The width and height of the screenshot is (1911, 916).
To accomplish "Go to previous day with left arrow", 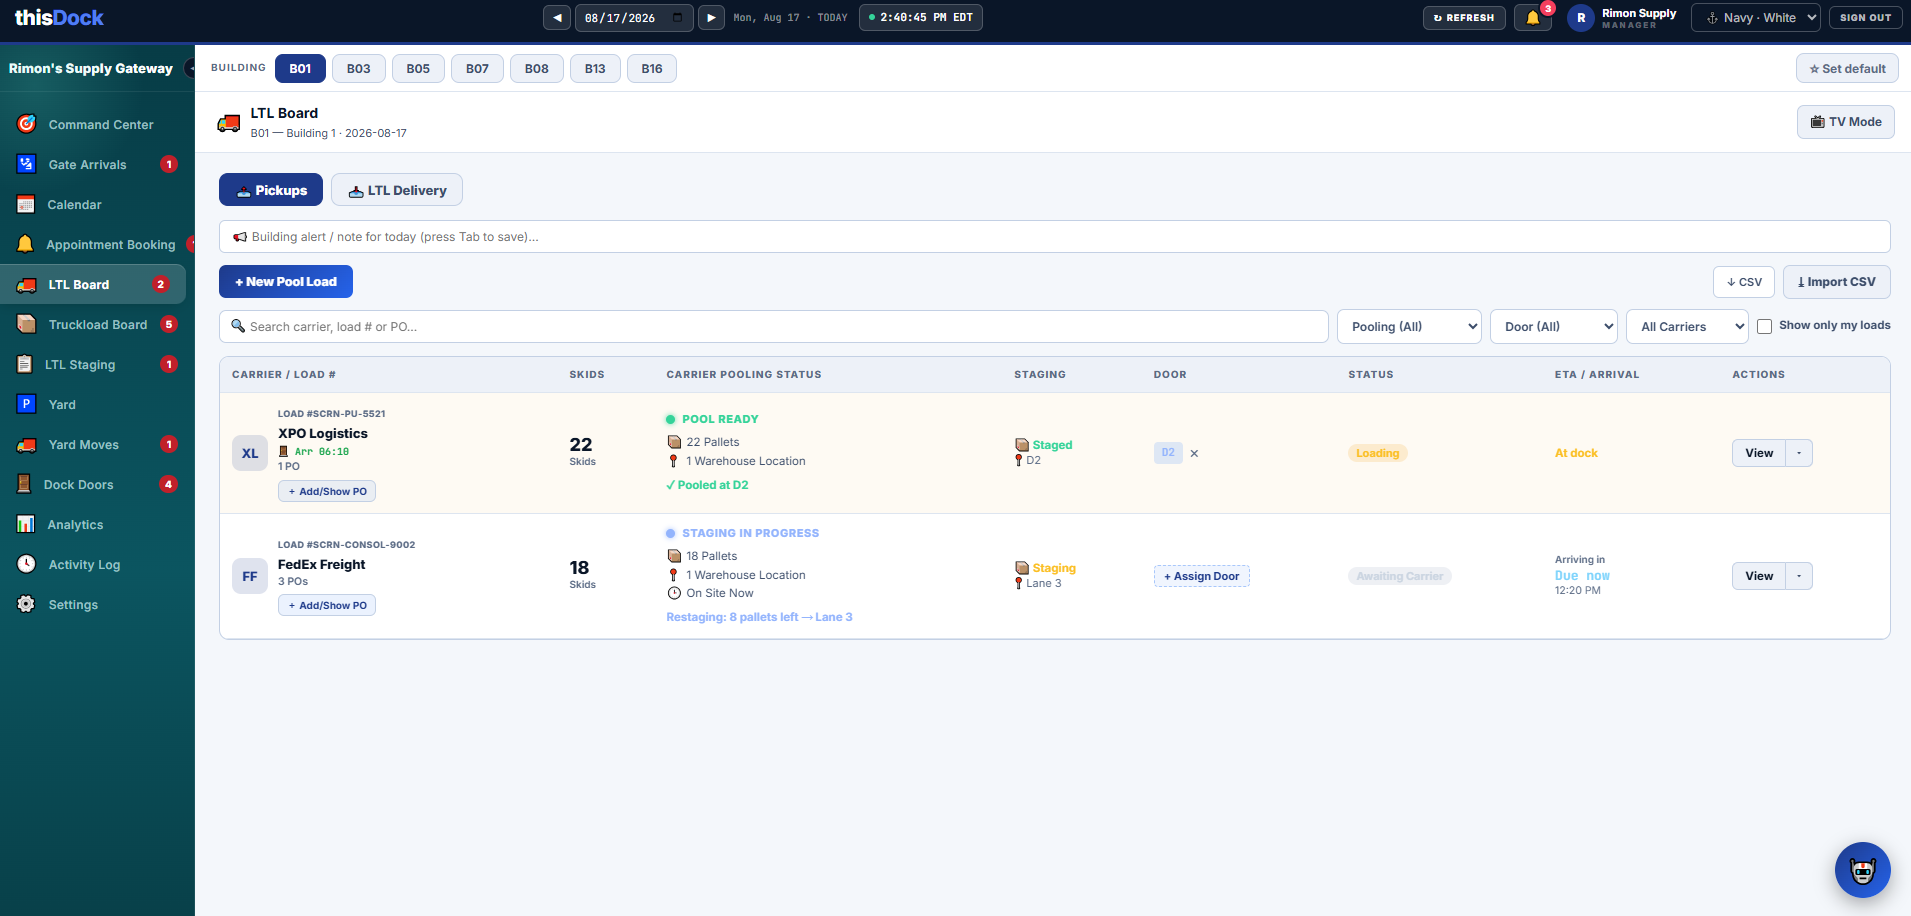I will (557, 18).
